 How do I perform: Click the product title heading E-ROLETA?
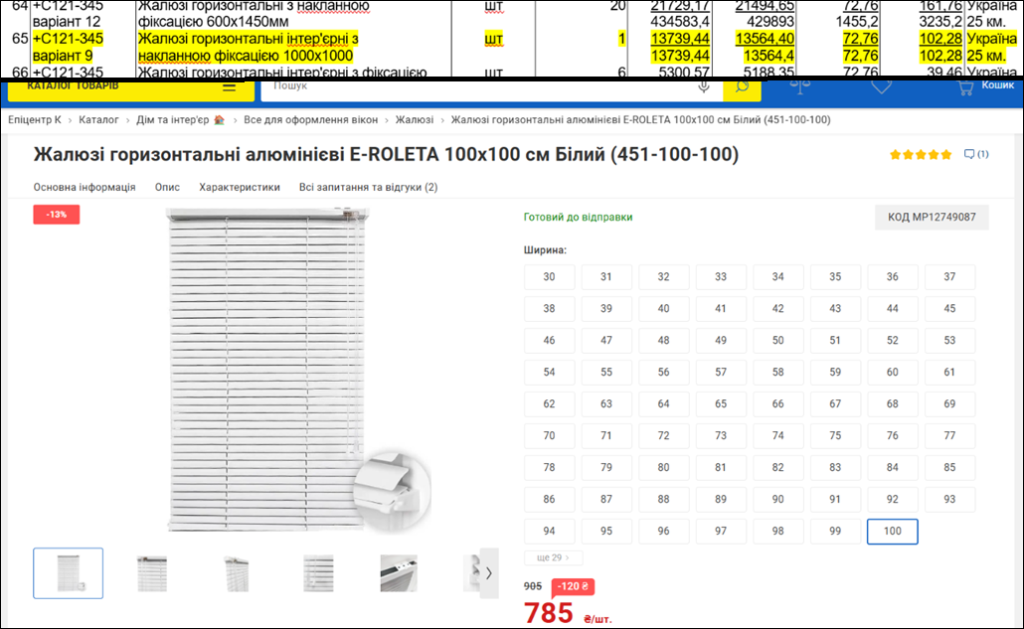386,155
